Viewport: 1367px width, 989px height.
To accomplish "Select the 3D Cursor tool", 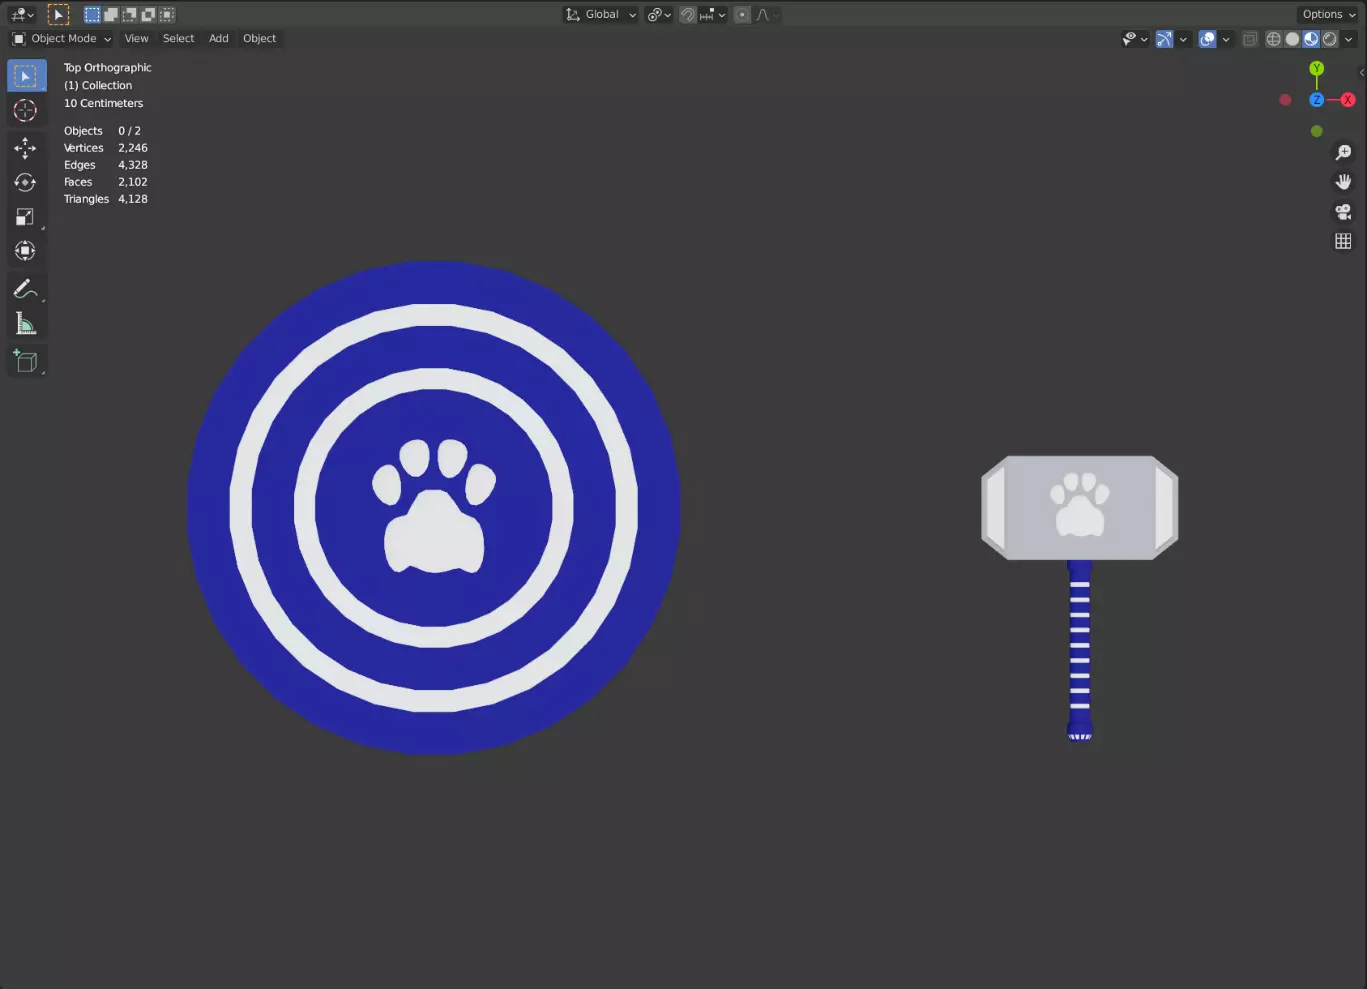I will point(25,111).
